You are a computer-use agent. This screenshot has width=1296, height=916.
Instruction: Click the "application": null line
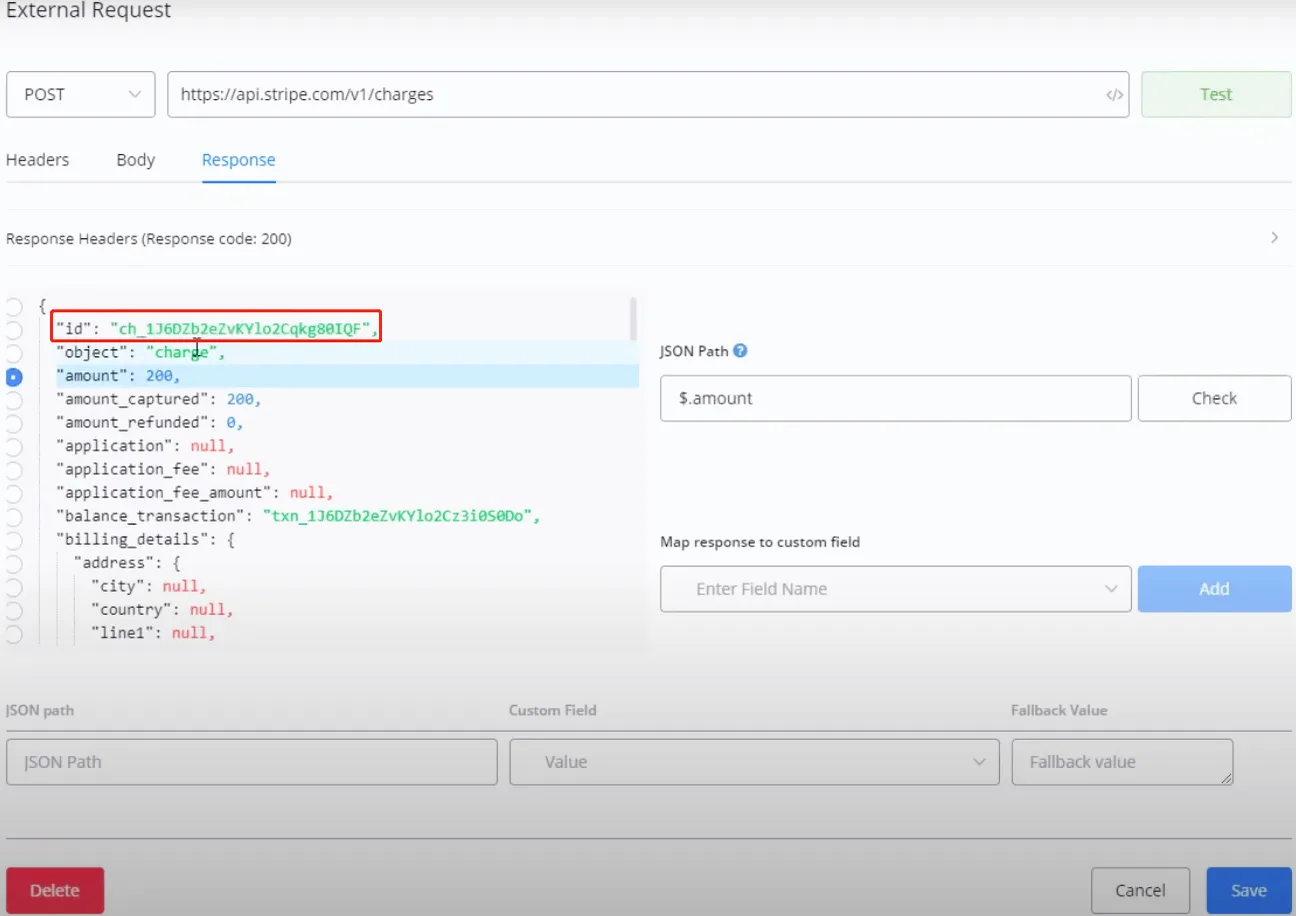tap(146, 446)
